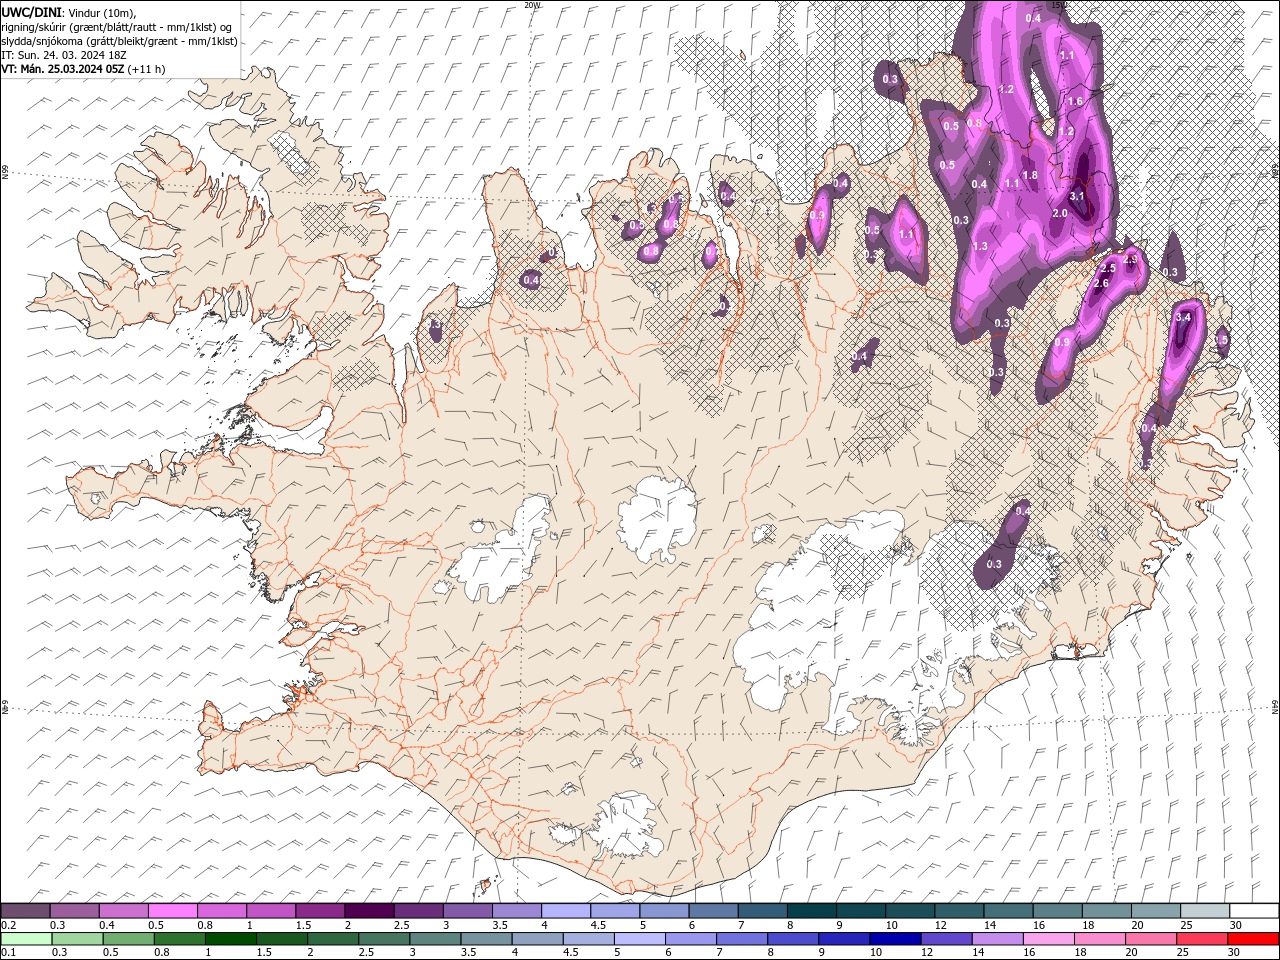The width and height of the screenshot is (1280, 960).
Task: Click the upper legend swatch labeled 16
Action: pos(1056,911)
